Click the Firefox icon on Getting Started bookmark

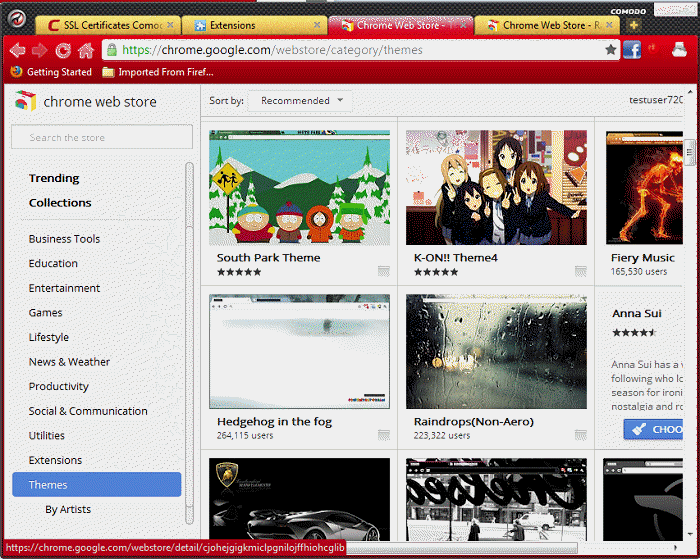tap(16, 71)
